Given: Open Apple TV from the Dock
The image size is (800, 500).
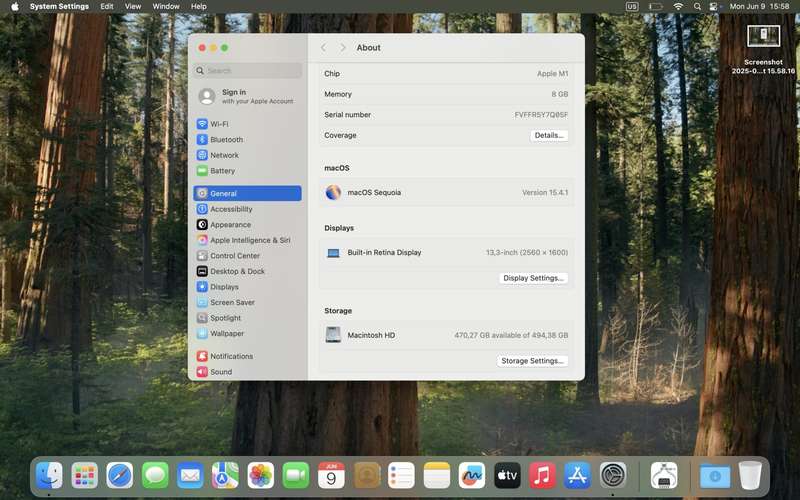Looking at the screenshot, I should (x=507, y=476).
